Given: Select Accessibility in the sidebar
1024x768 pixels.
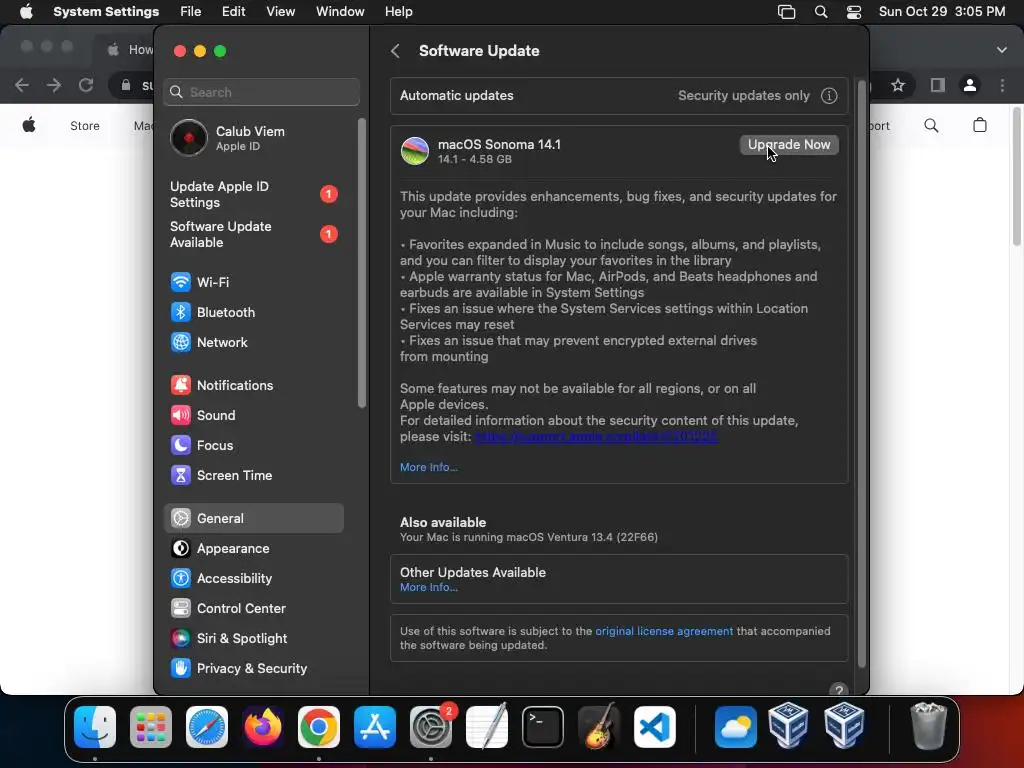Looking at the screenshot, I should tap(253, 579).
